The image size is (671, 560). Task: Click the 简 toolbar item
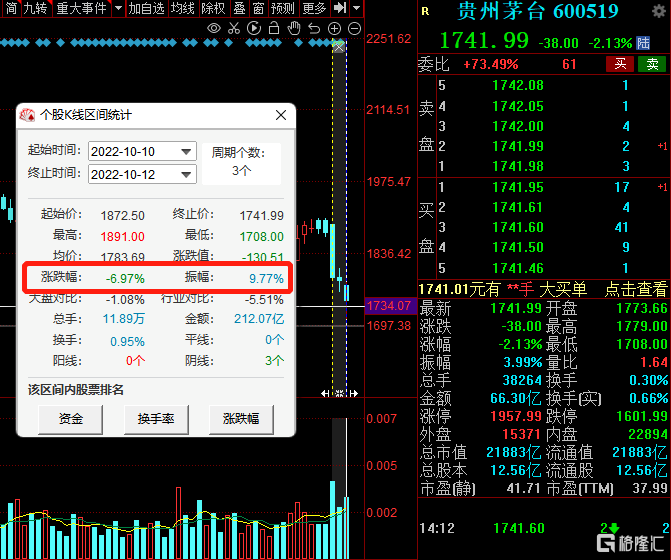click(11, 8)
